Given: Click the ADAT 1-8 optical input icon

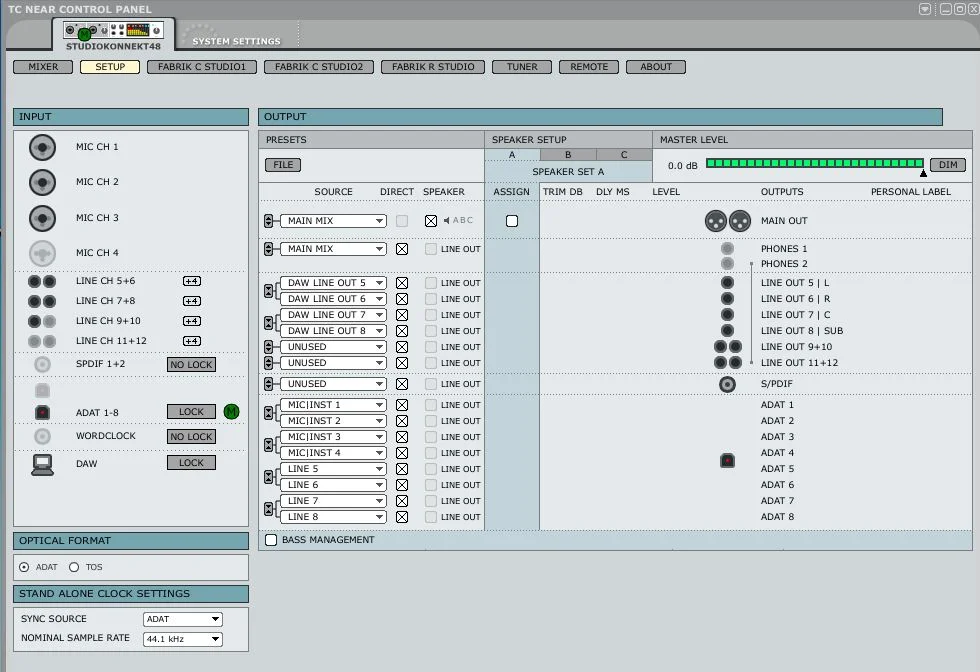Looking at the screenshot, I should point(42,413).
